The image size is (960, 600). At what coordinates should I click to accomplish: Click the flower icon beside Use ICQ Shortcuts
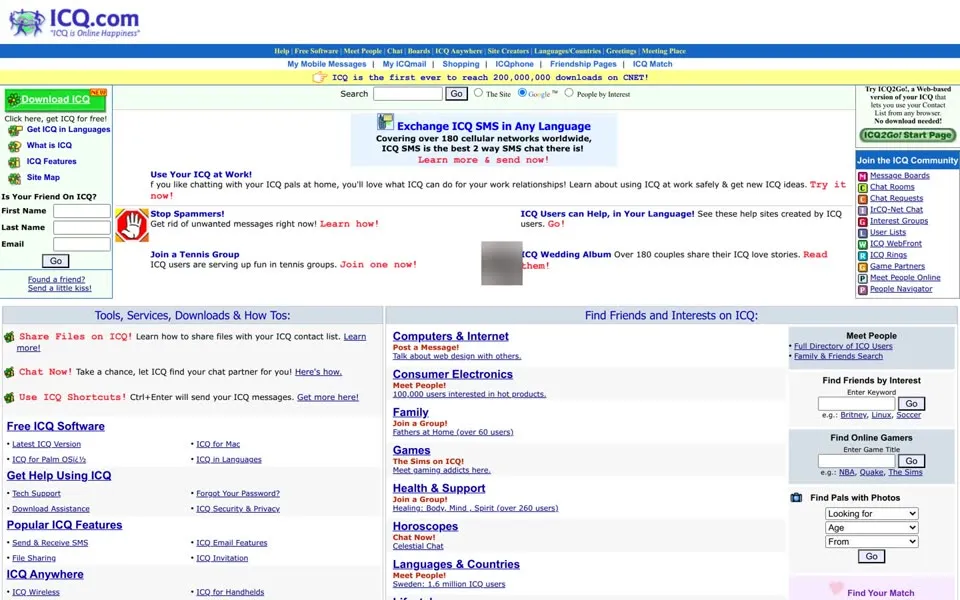click(x=9, y=397)
